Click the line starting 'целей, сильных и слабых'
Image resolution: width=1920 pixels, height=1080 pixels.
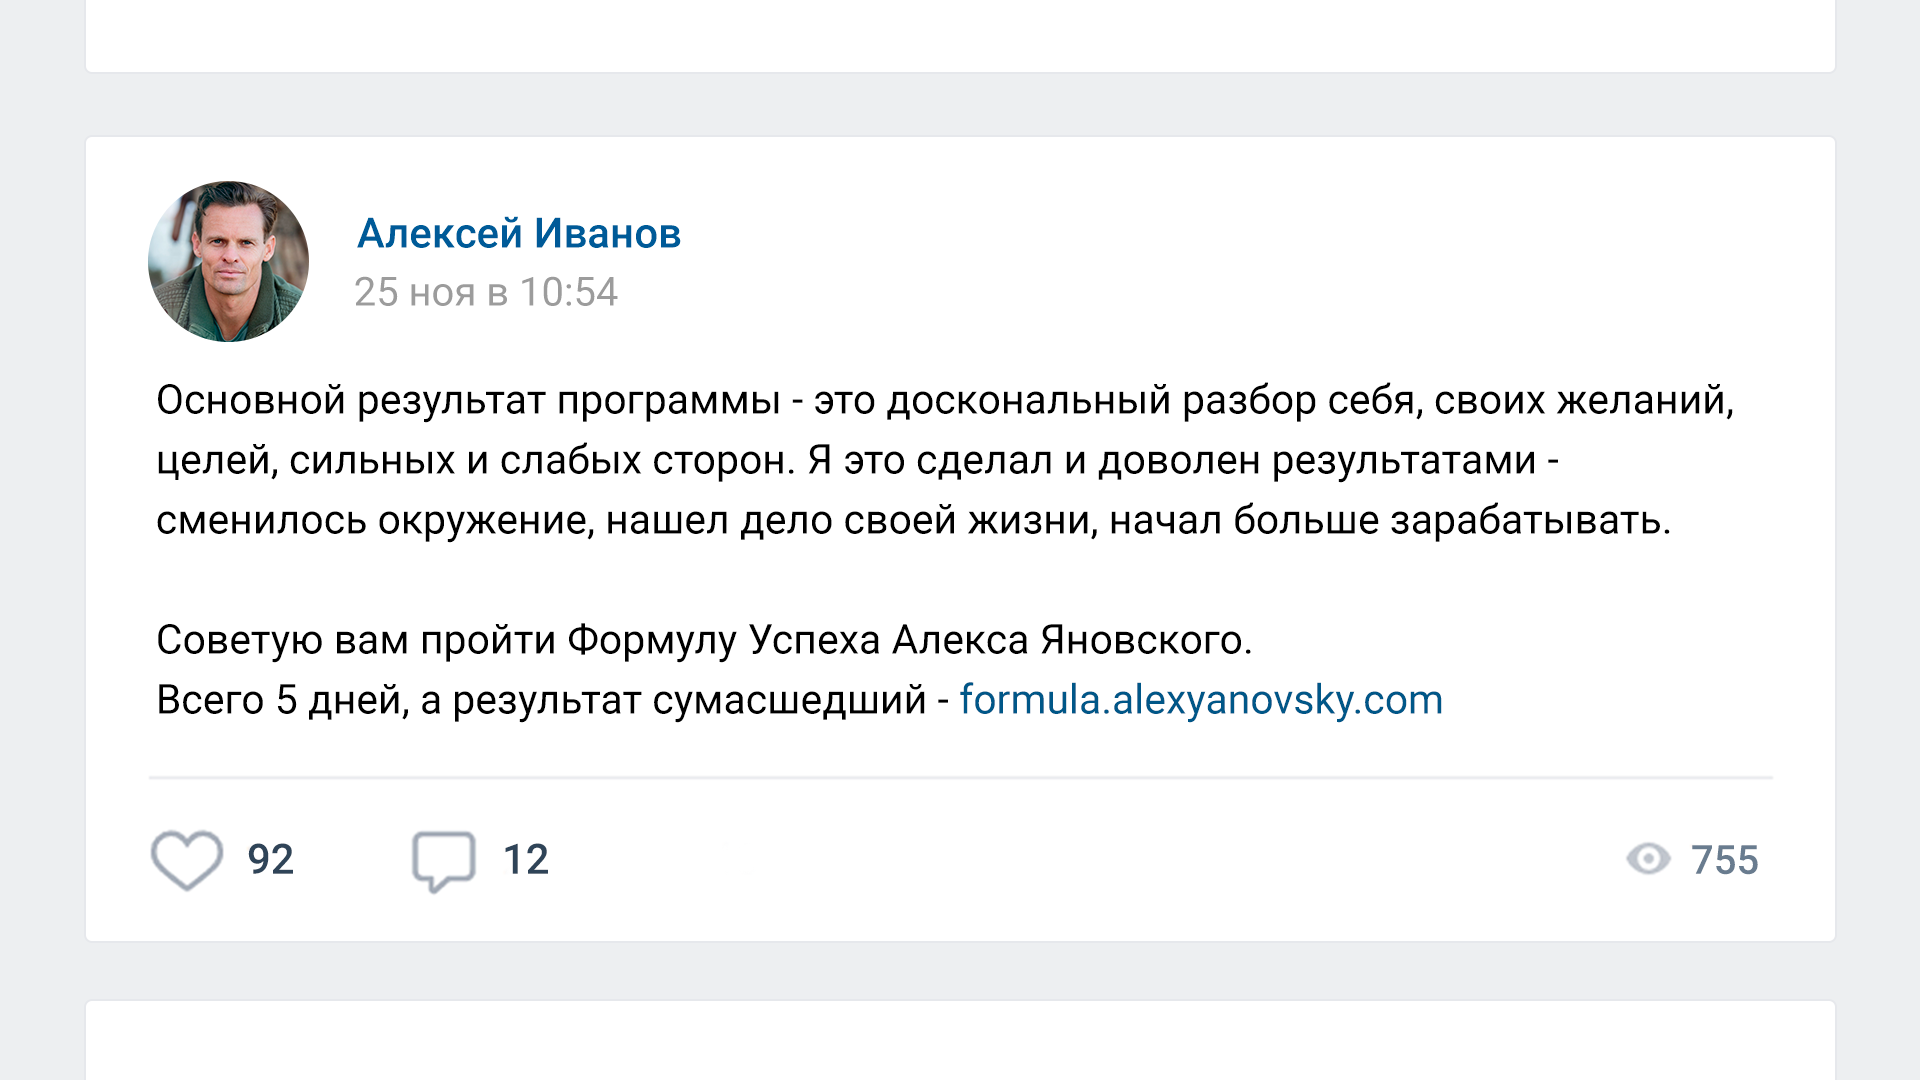point(857,460)
